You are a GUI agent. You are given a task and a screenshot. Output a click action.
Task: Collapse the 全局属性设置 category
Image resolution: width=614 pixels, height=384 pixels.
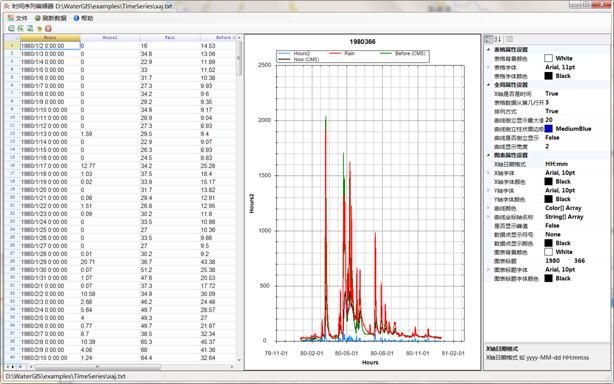[488, 85]
